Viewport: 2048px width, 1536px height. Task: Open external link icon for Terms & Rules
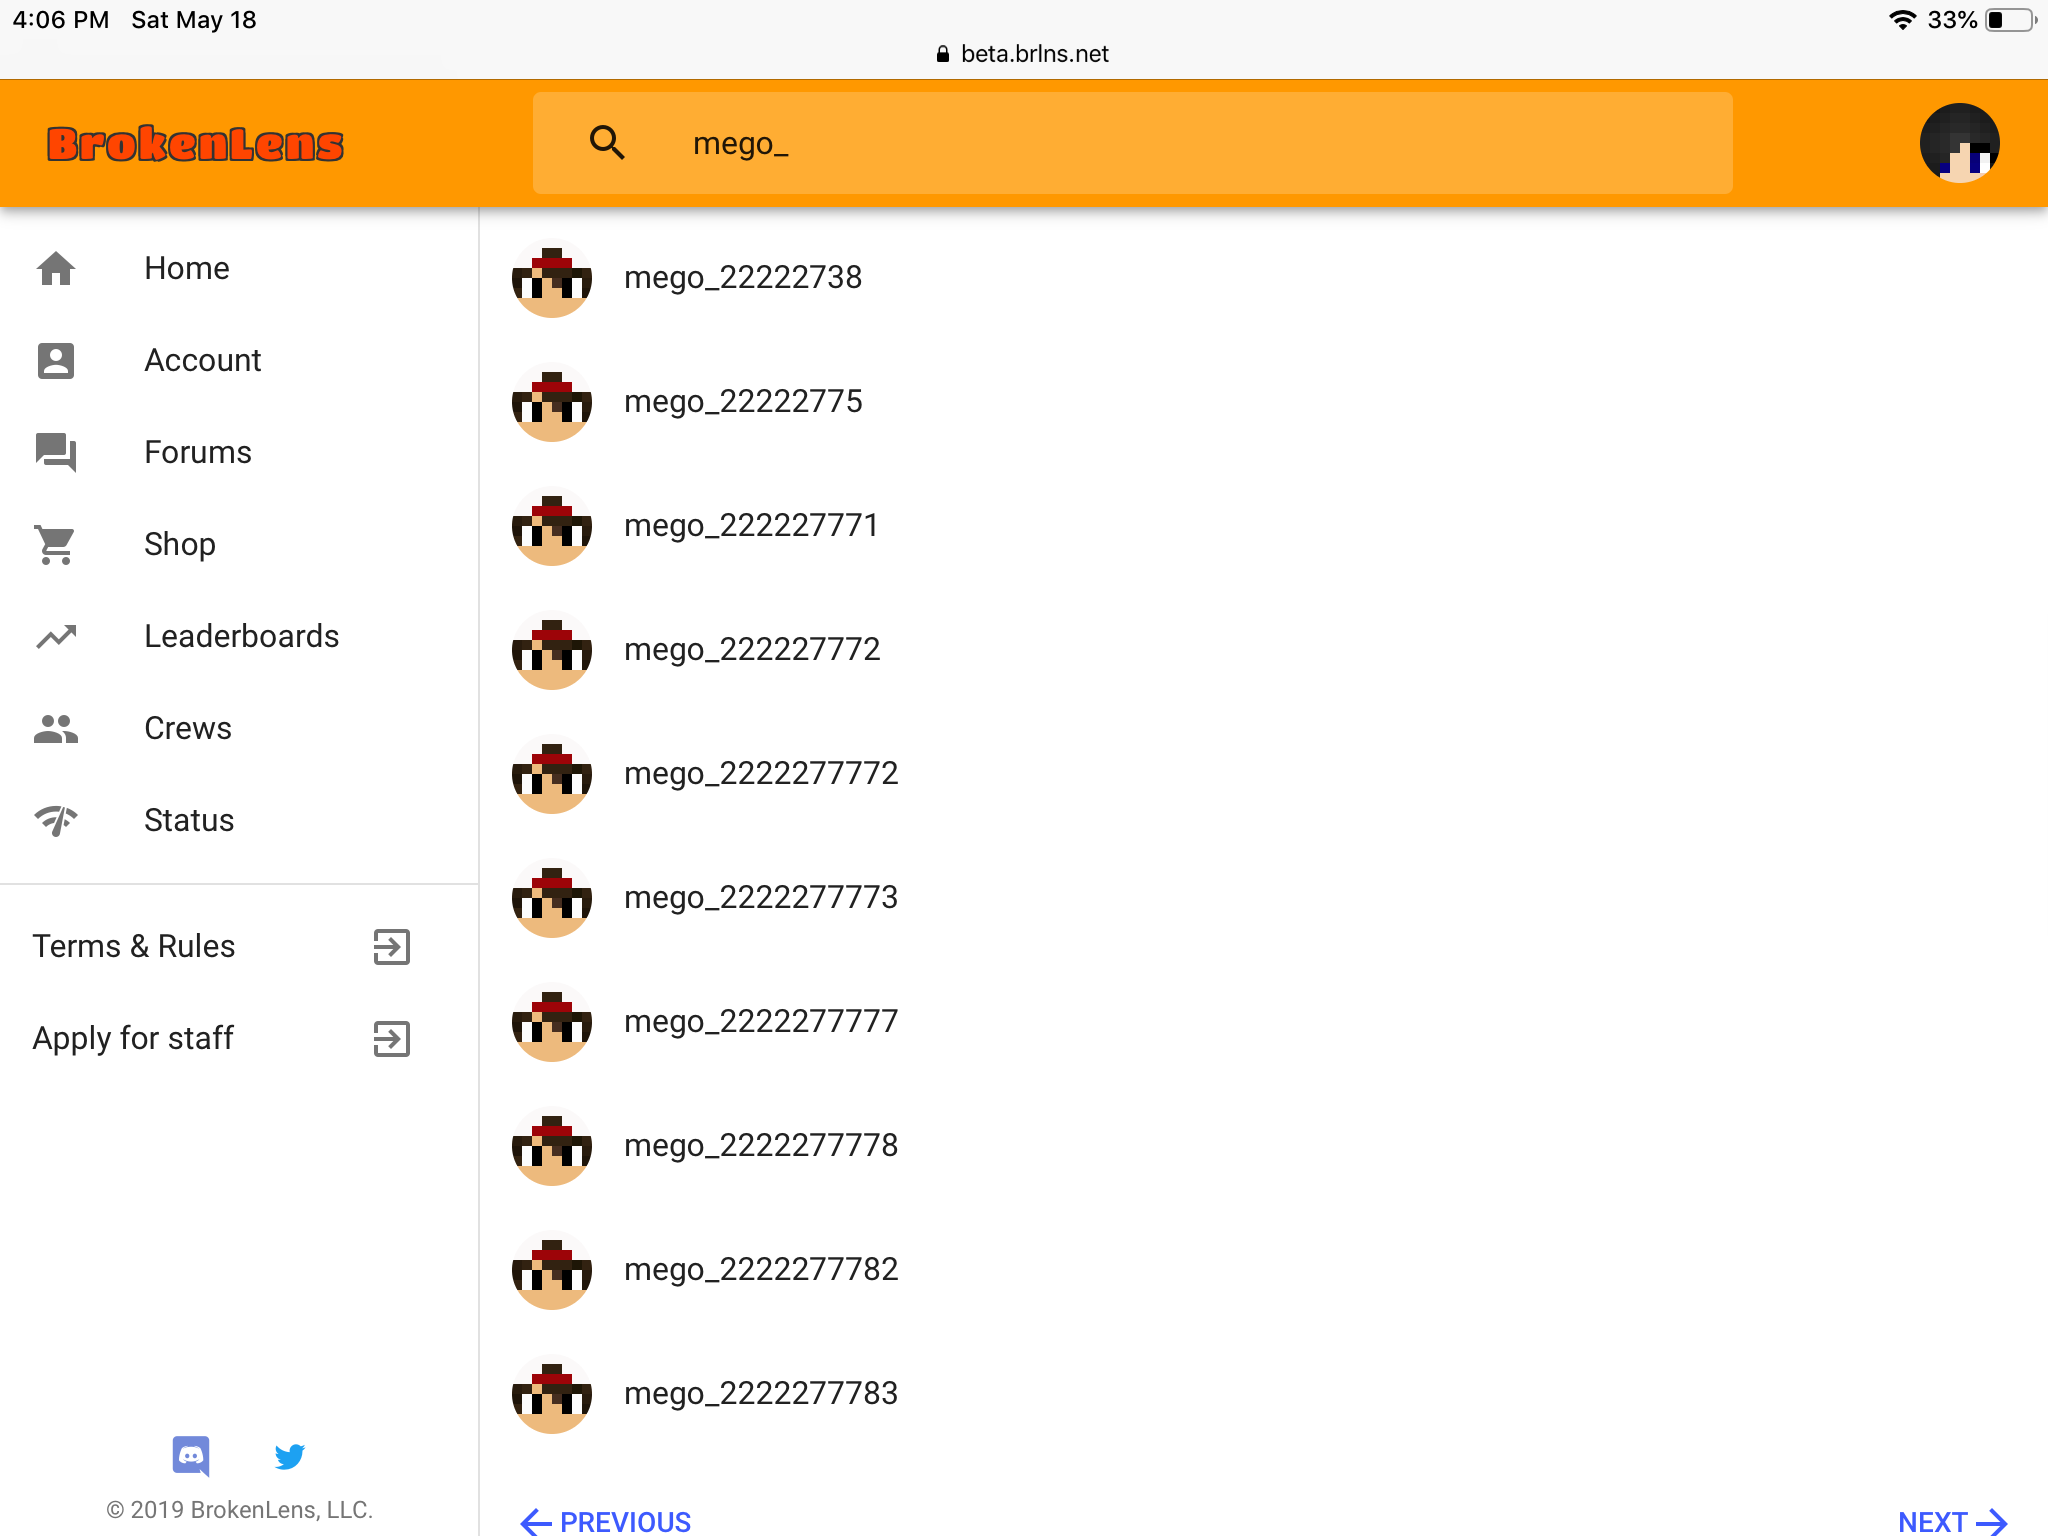coord(392,946)
